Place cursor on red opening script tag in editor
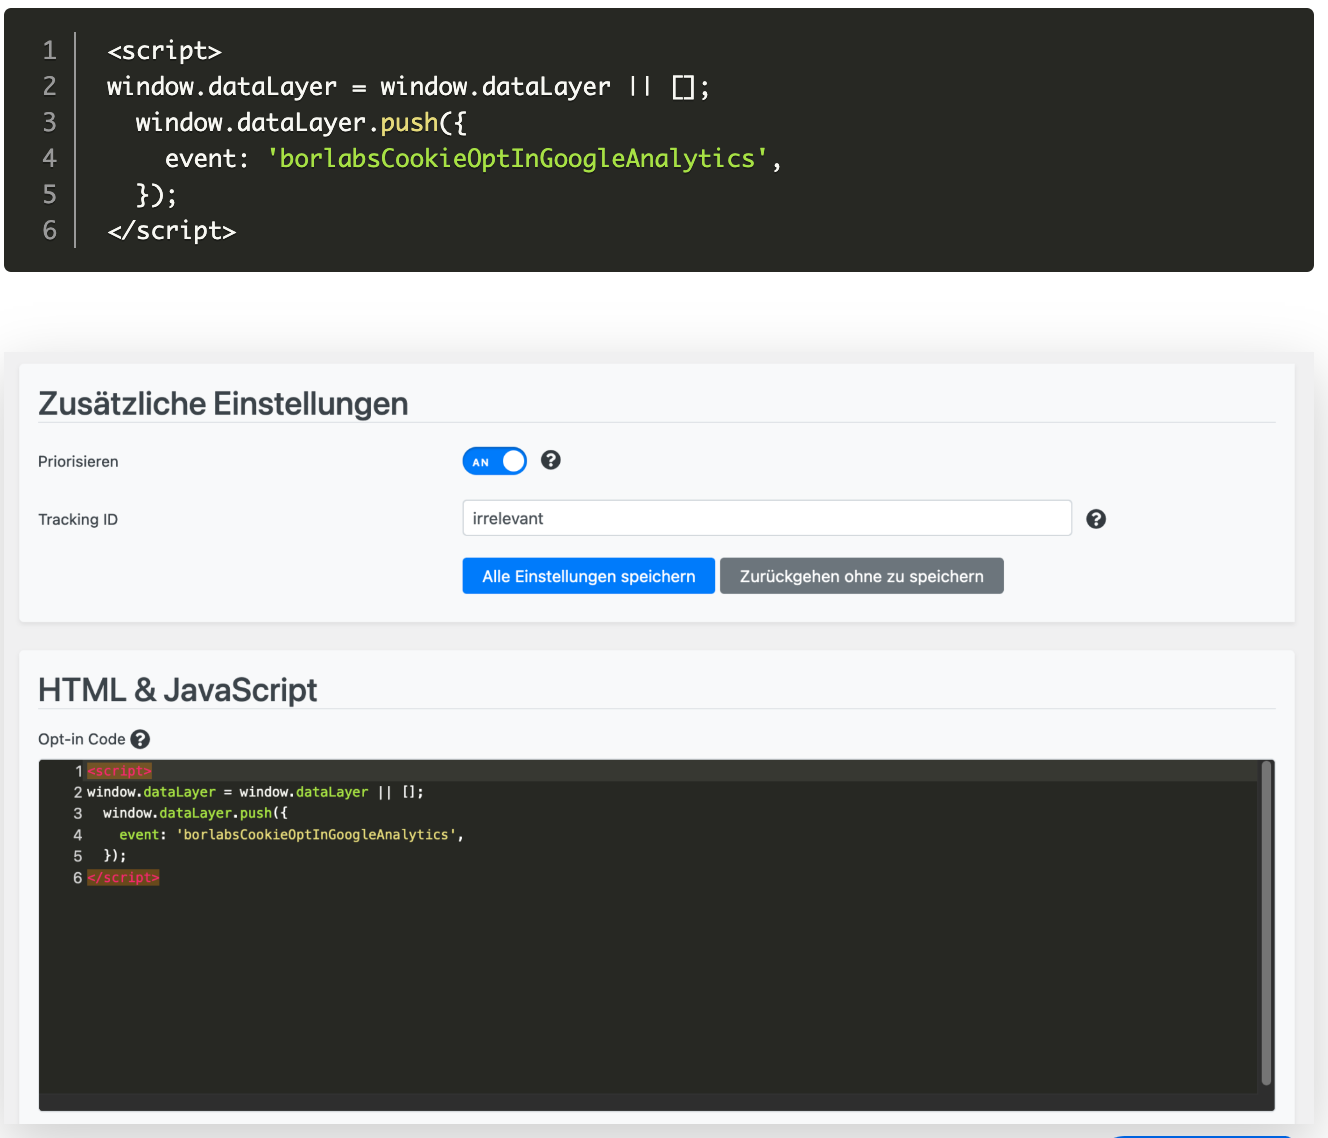1328x1138 pixels. click(x=119, y=771)
